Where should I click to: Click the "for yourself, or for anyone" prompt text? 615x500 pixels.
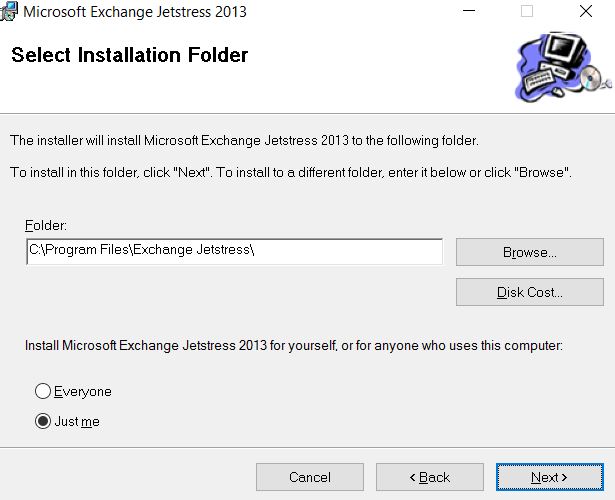pos(294,346)
